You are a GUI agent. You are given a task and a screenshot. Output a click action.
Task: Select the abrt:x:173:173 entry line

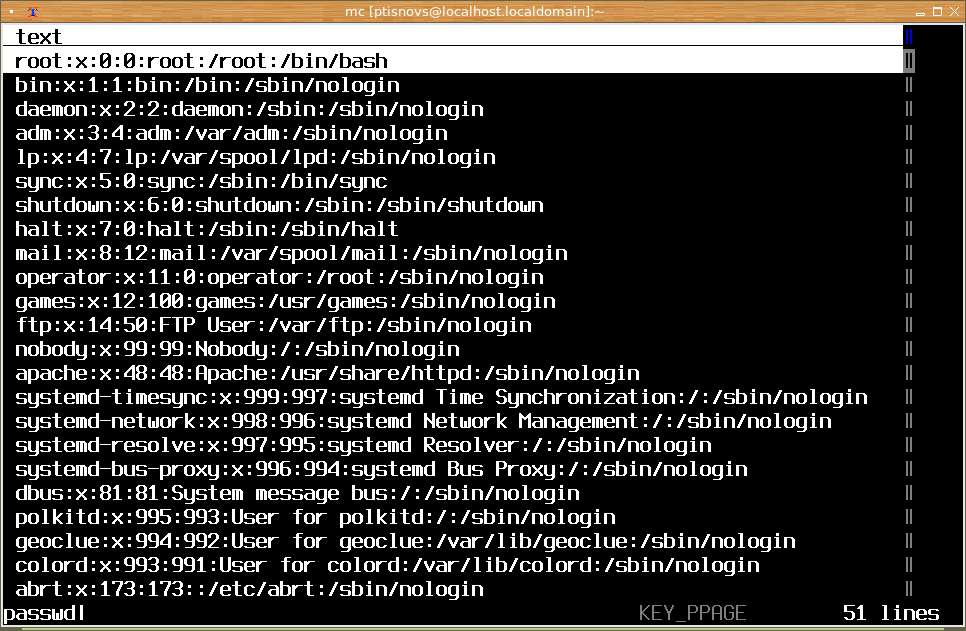click(250, 590)
